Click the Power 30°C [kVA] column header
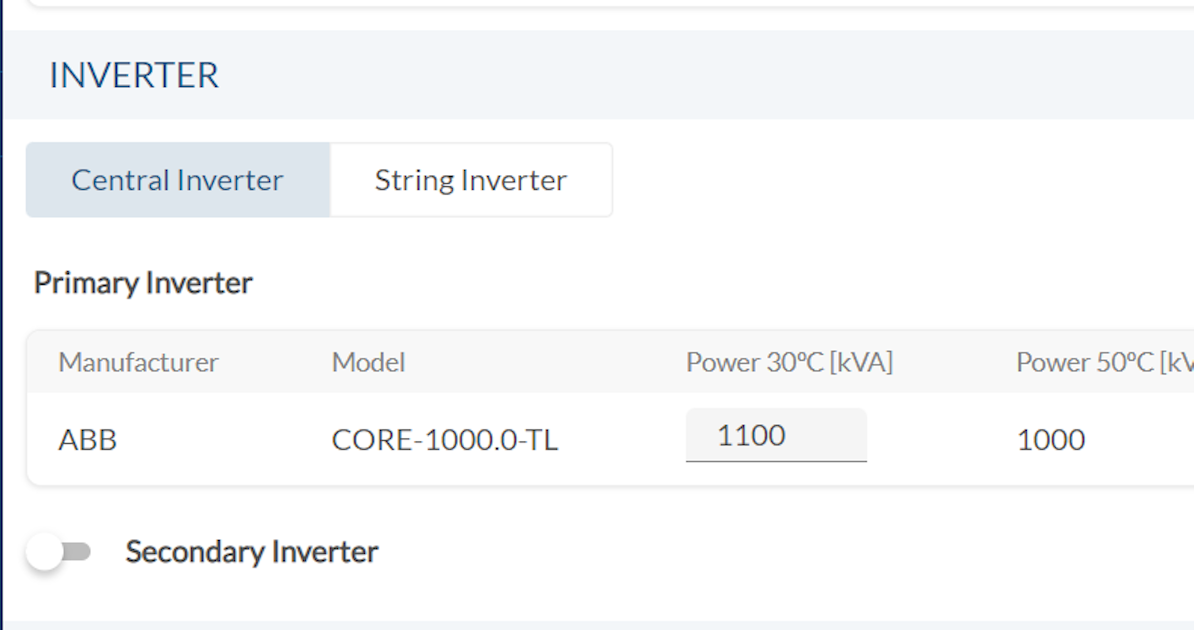This screenshot has height=630, width=1194. click(x=789, y=362)
